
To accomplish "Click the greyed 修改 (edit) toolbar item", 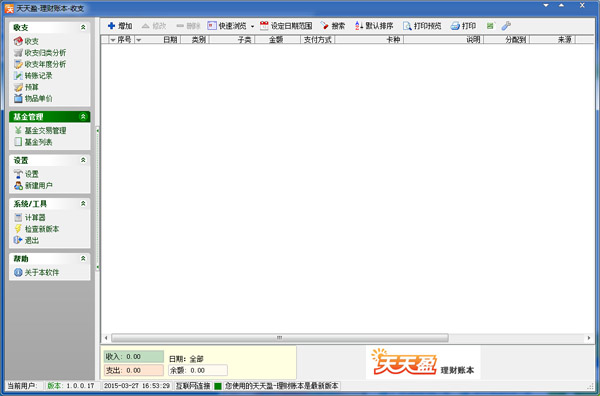I will click(x=153, y=26).
